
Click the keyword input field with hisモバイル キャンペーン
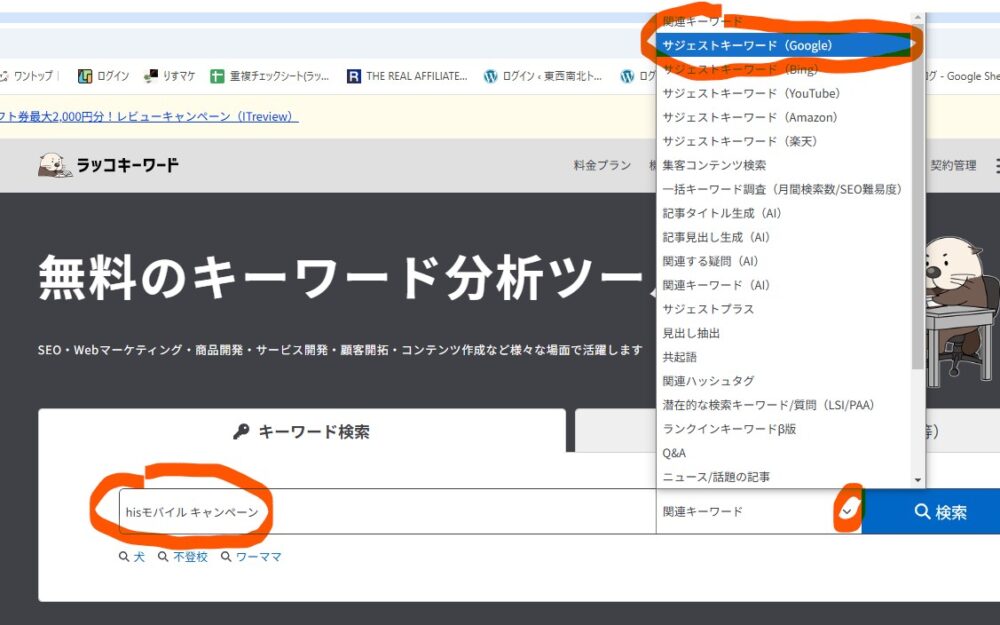[x=387, y=511]
